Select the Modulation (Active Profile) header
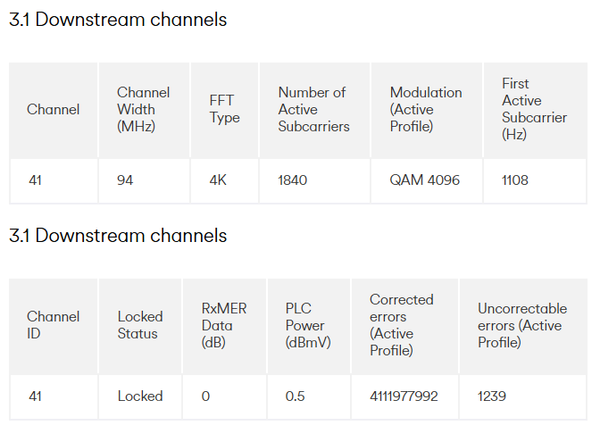600x434 pixels. point(426,109)
